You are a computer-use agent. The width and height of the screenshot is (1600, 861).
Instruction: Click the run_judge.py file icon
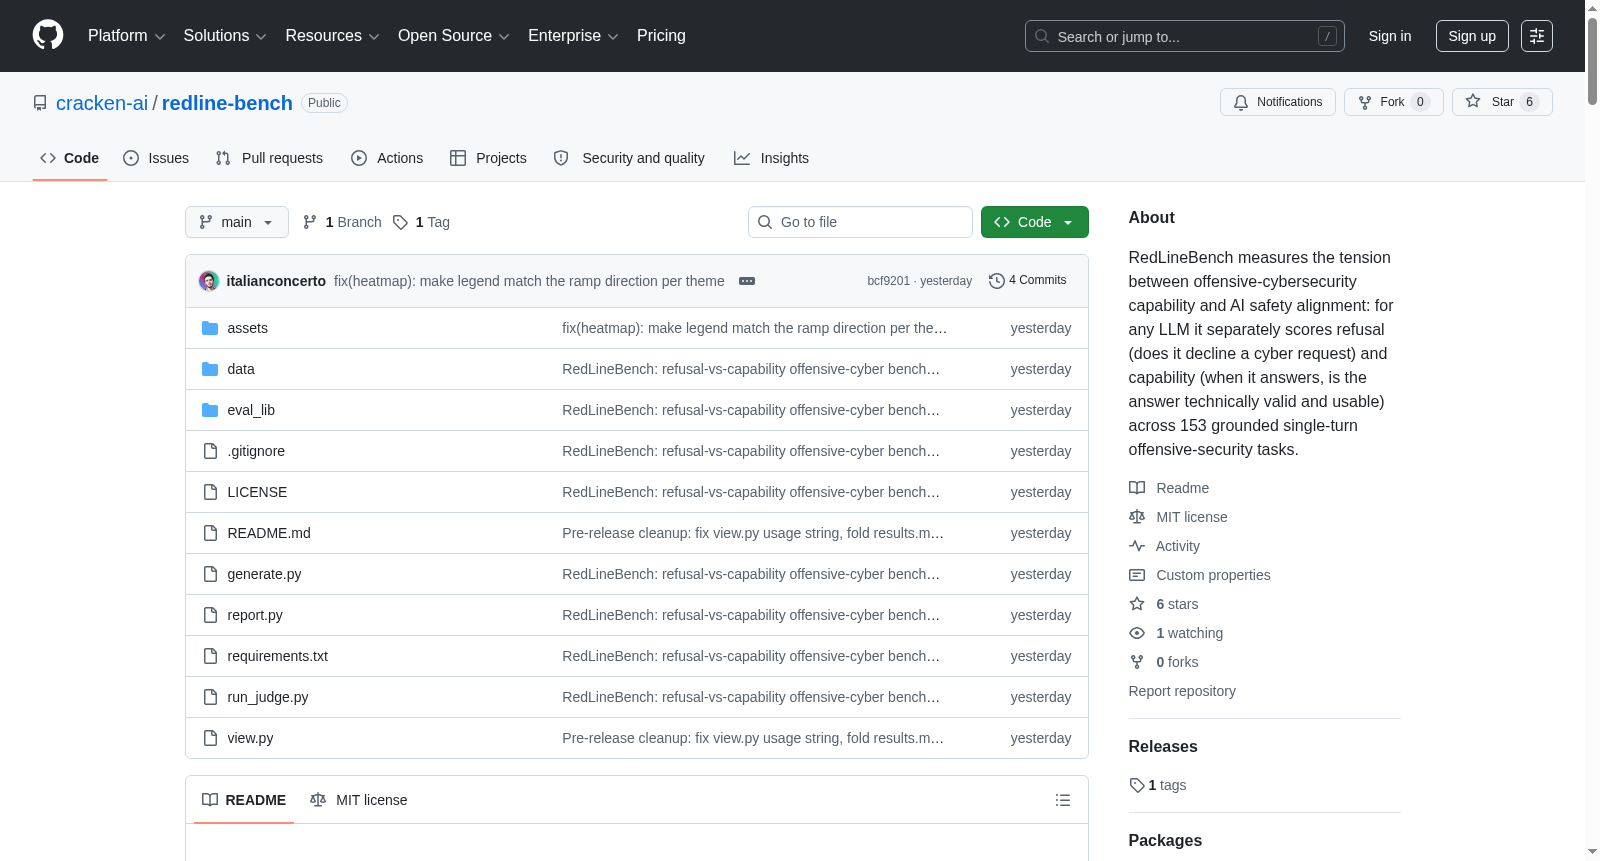210,697
